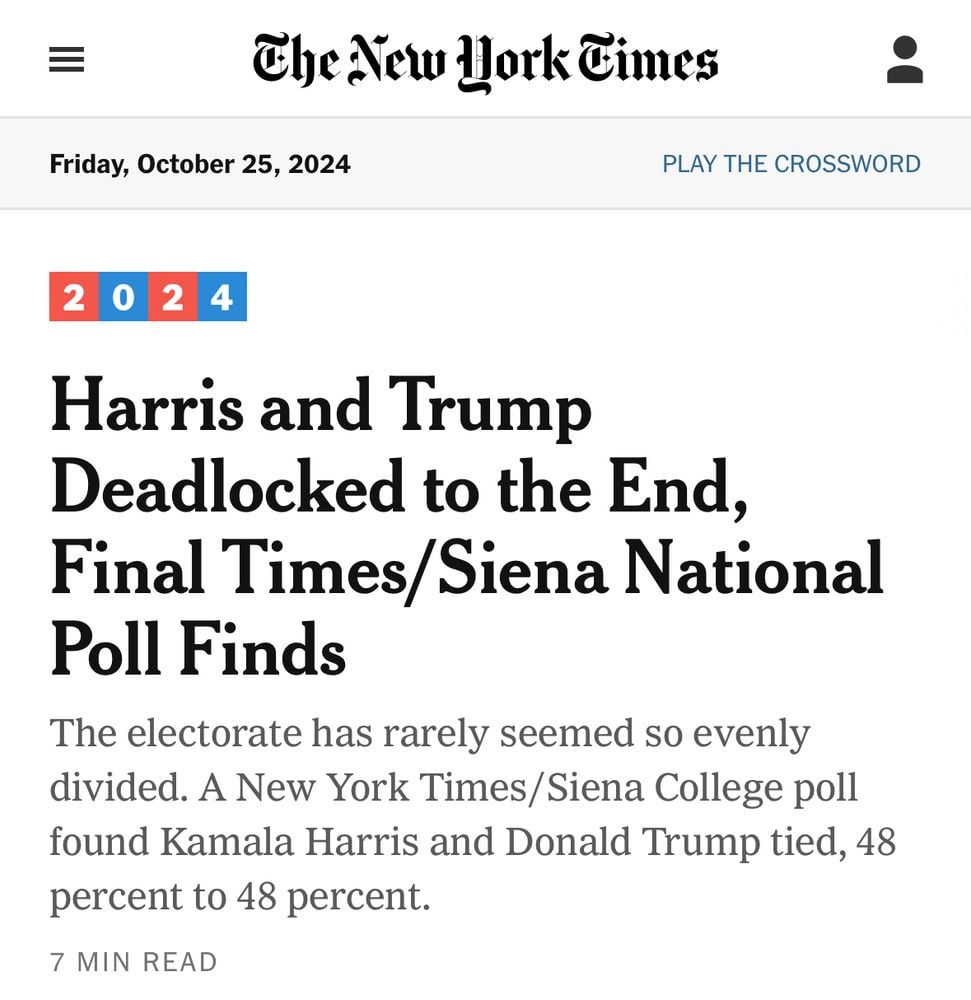
Task: Click the first red "2" election badge tile
Action: 73,297
